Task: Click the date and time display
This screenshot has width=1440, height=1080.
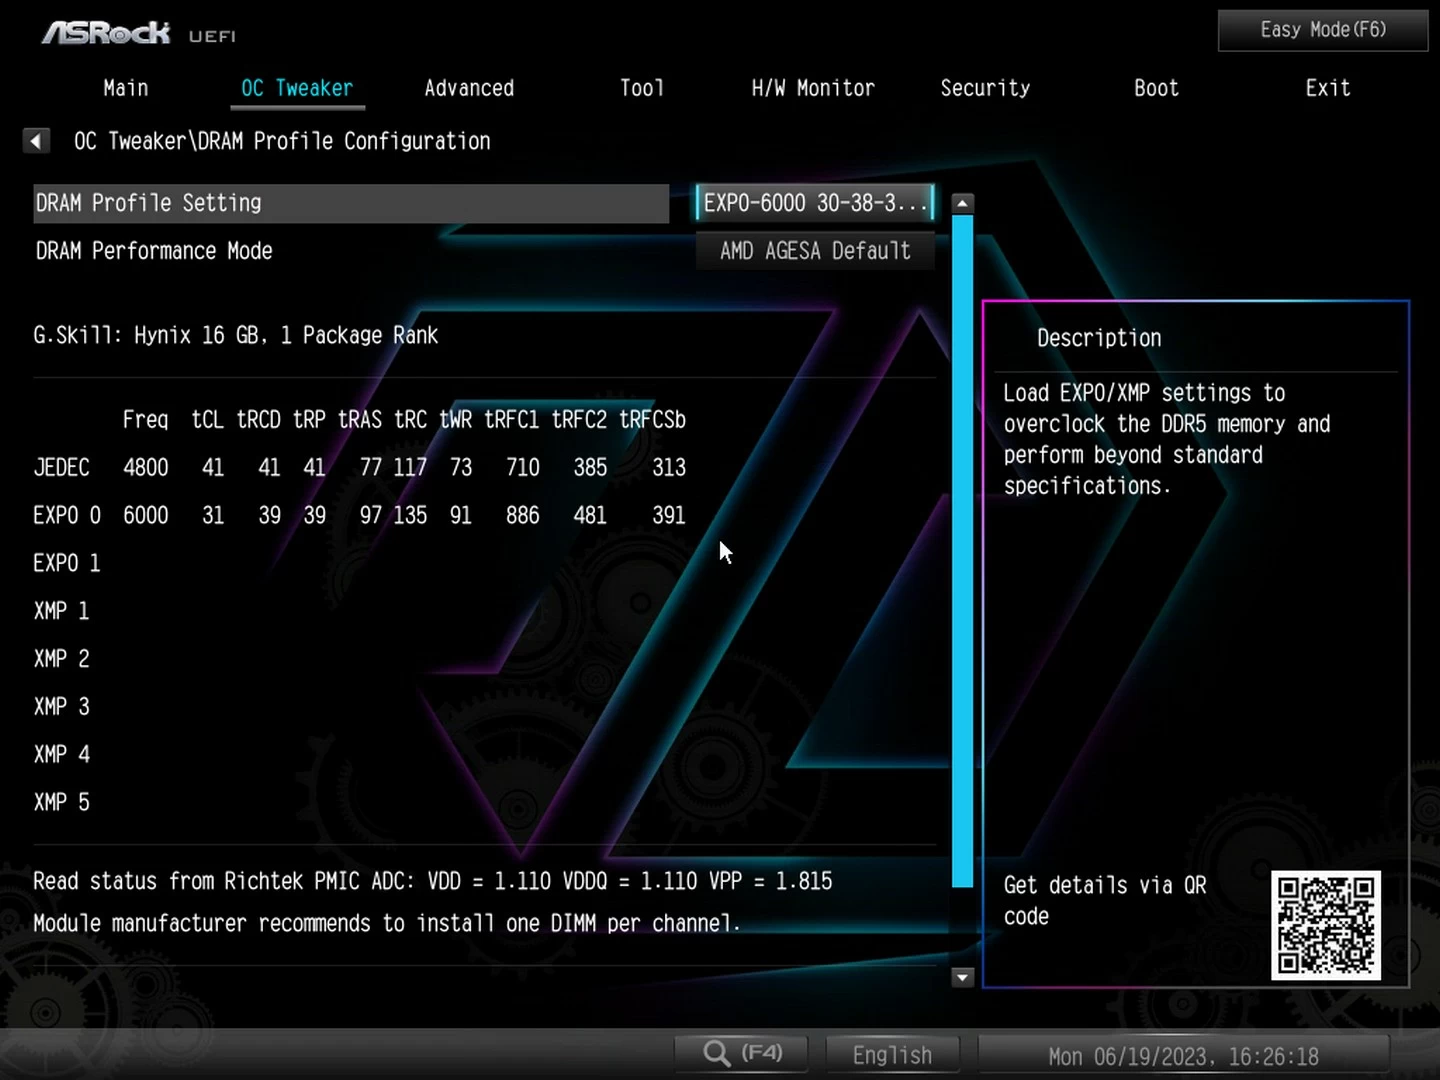Action: (x=1183, y=1056)
